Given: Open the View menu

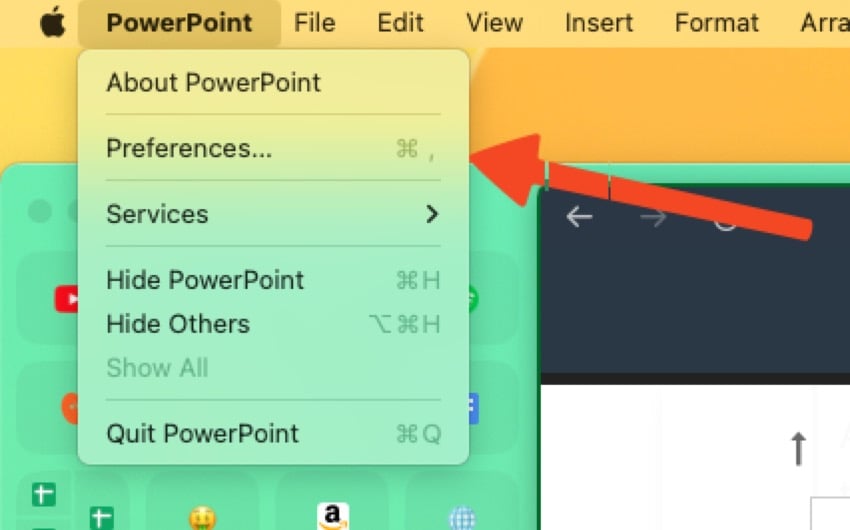Looking at the screenshot, I should (x=494, y=23).
